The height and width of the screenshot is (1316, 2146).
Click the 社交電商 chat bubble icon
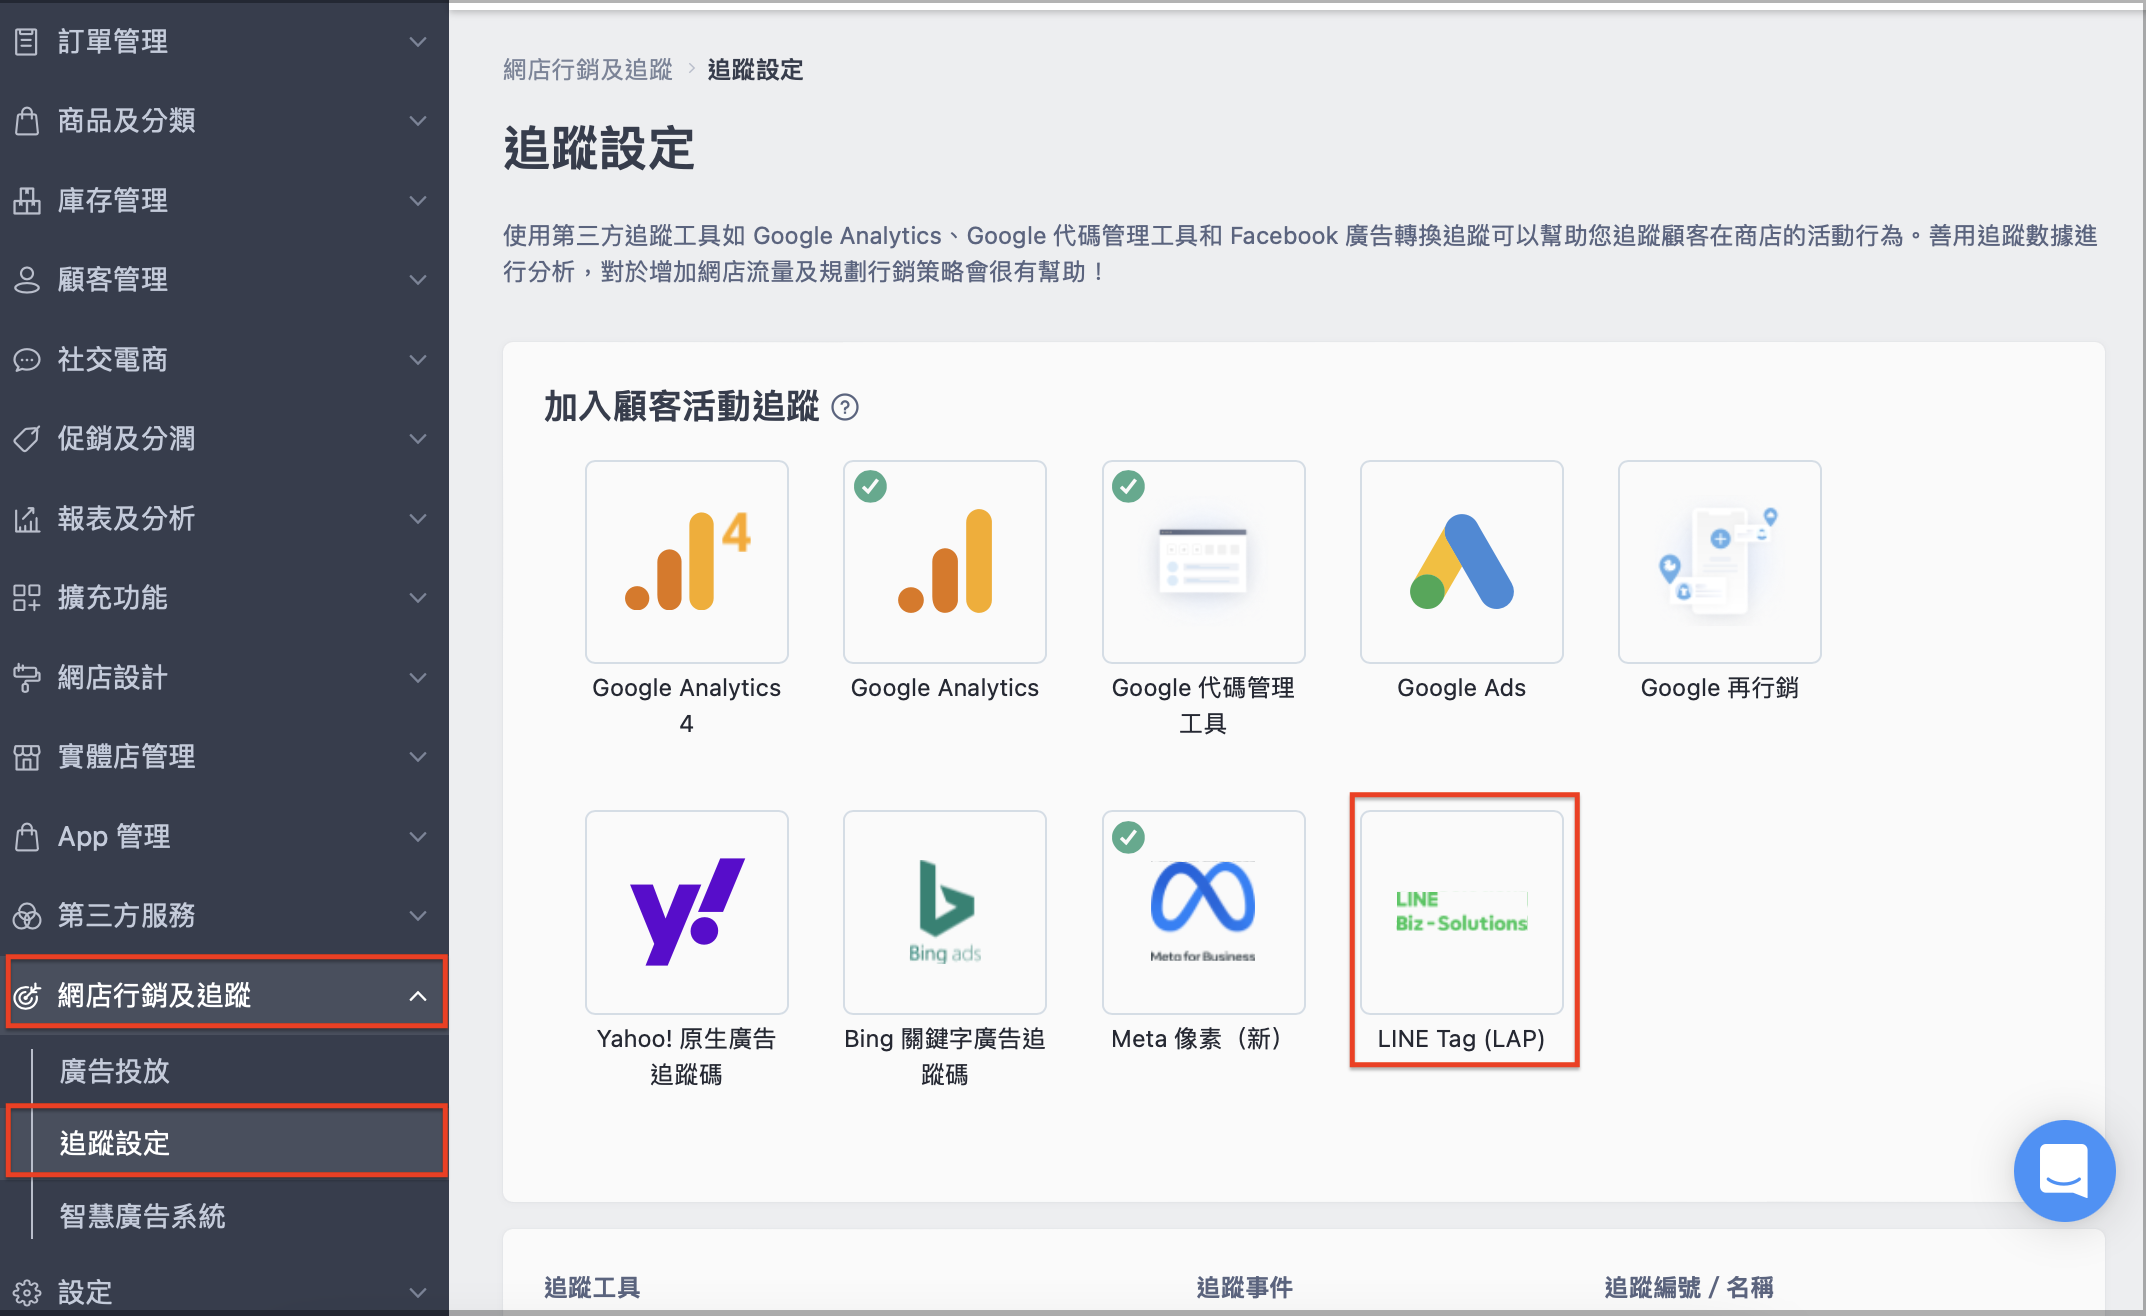pos(27,360)
